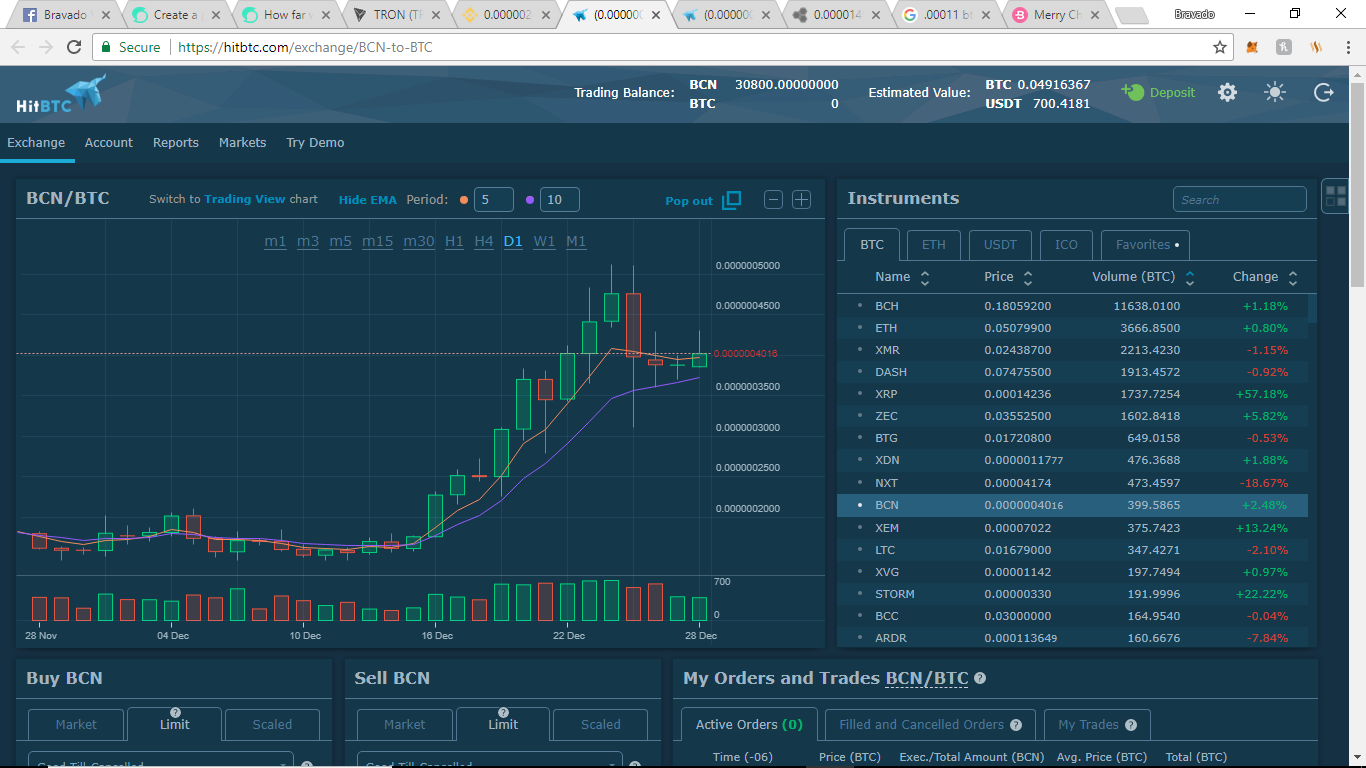This screenshot has width=1366, height=768.
Task: Open the Reports menu
Action: pyautogui.click(x=176, y=143)
